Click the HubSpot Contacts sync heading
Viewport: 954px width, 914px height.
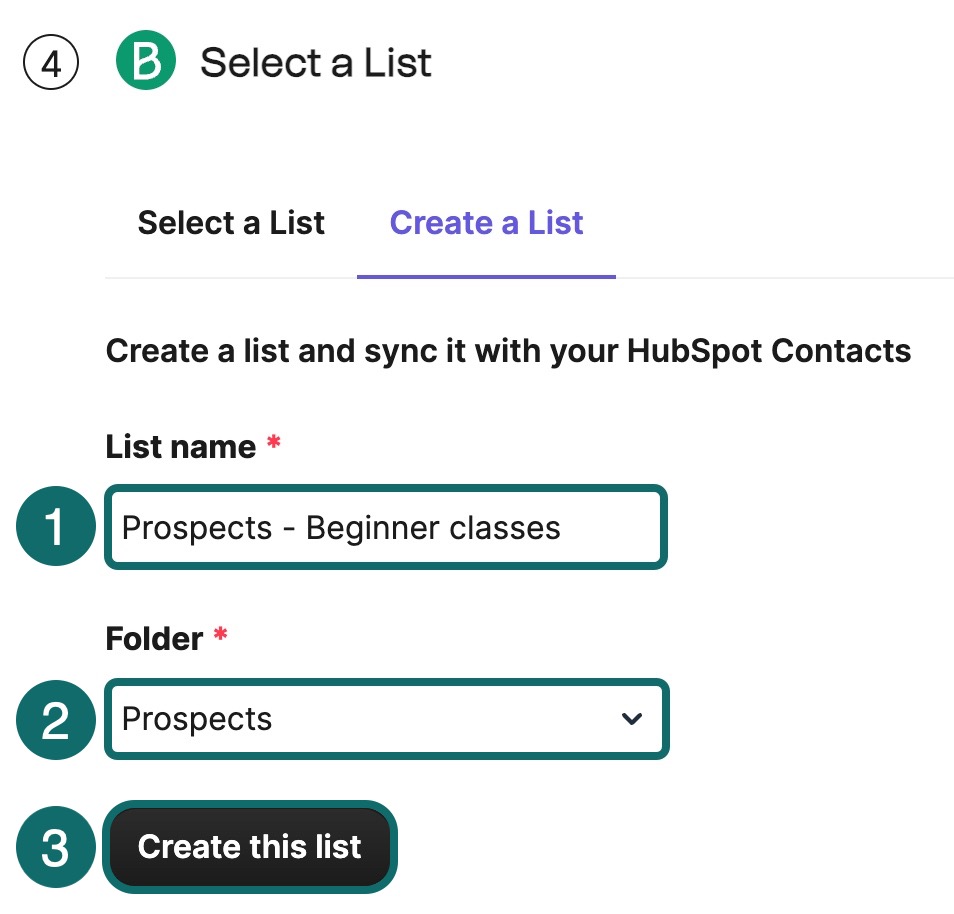click(508, 350)
